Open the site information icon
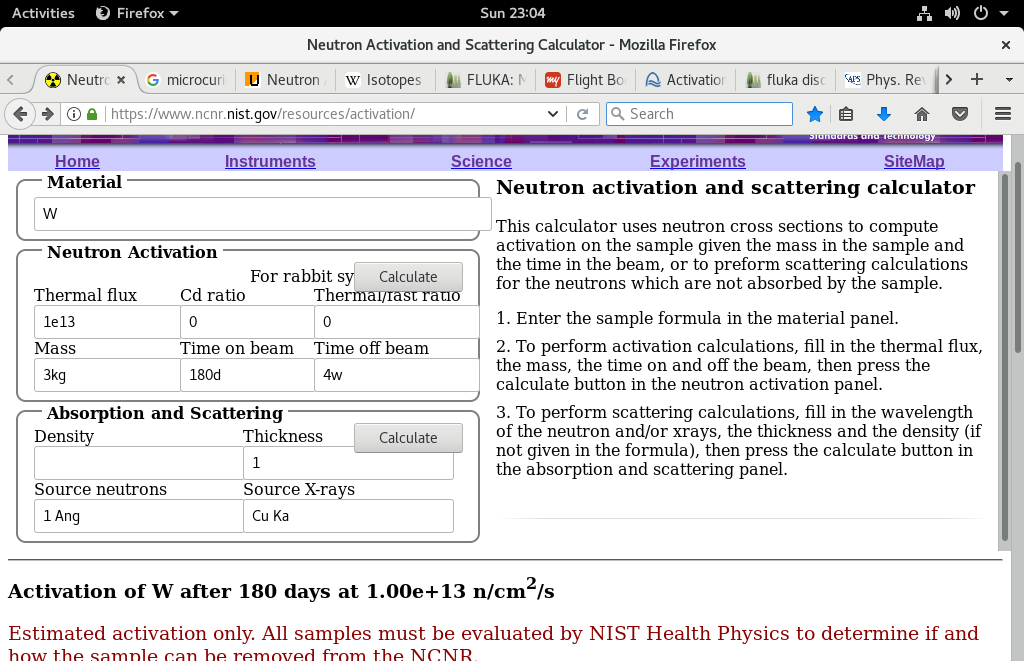Screen dimensions: 1024x661 point(74,114)
